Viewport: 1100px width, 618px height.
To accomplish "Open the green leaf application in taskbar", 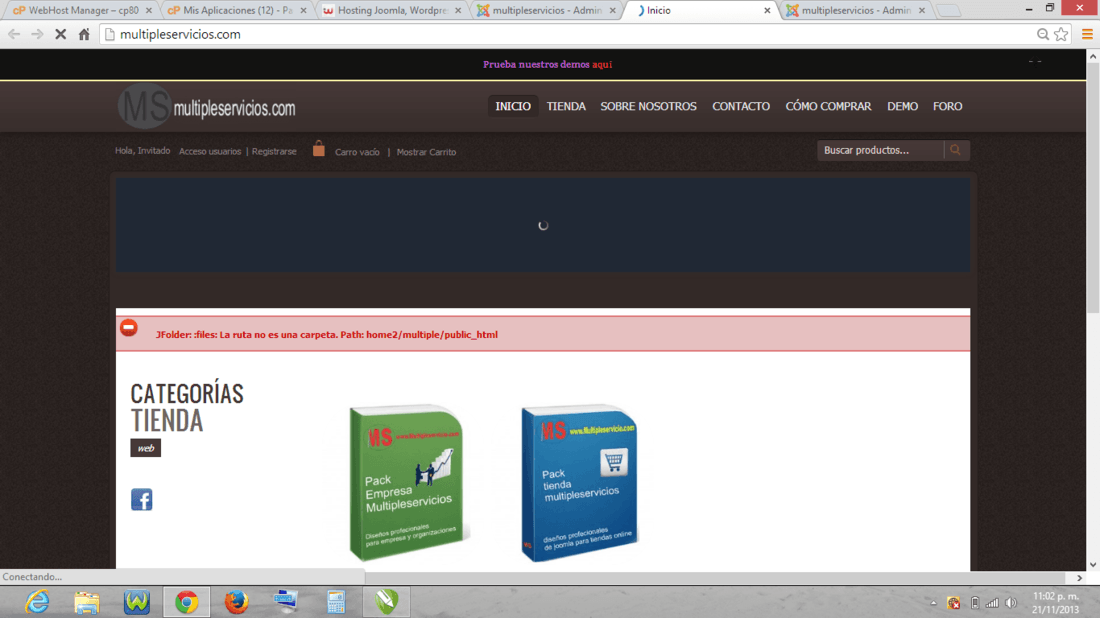I will pos(386,602).
